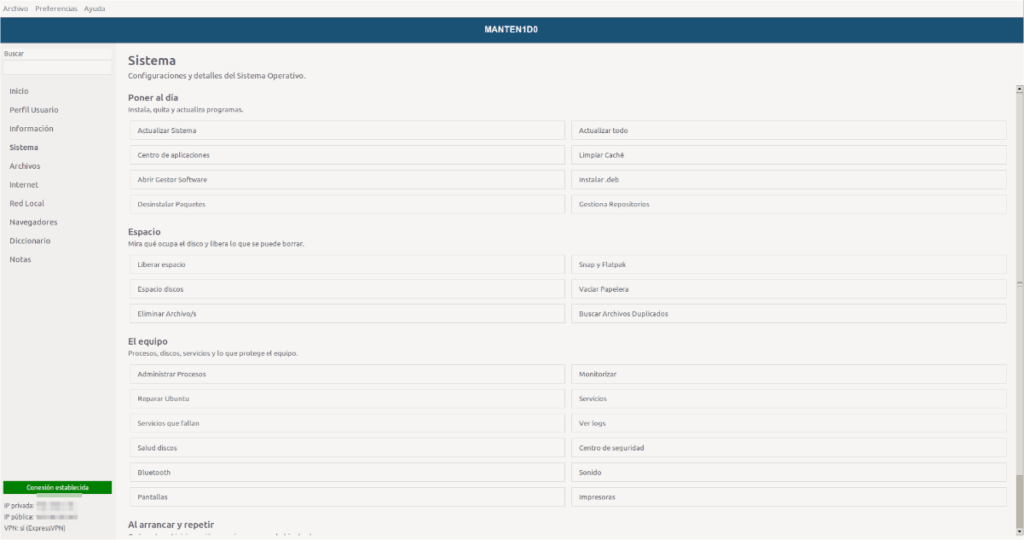Switch to Internet section

point(24,185)
